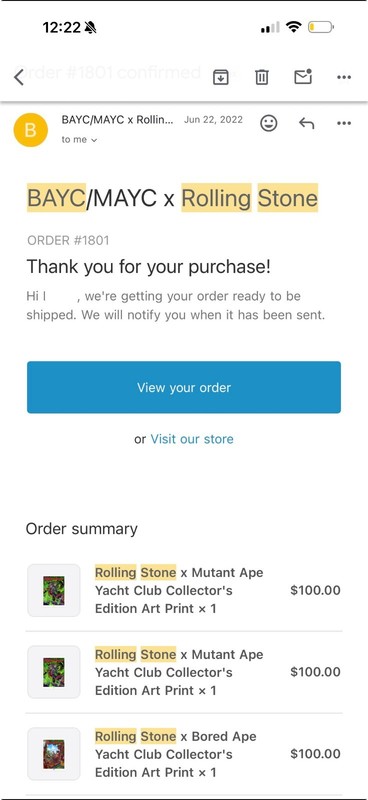Tap the first Mutant Ape print thumbnail
Screen dimensions: 368x800
[54, 590]
